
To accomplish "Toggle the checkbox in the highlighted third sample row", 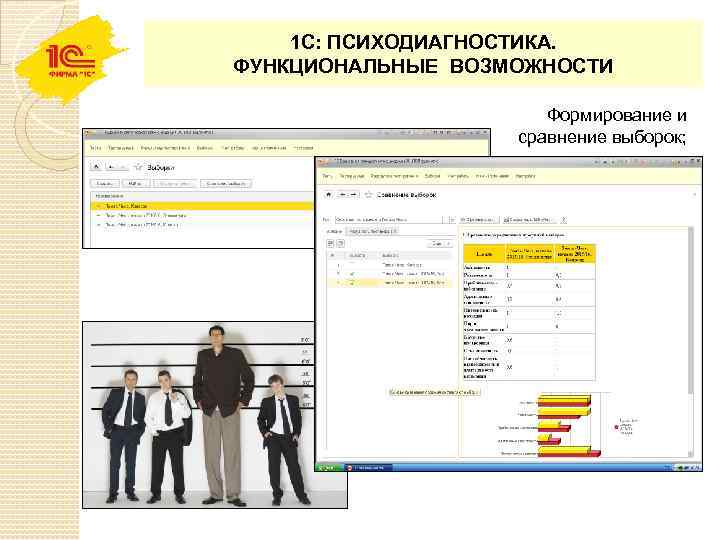I will (x=352, y=283).
